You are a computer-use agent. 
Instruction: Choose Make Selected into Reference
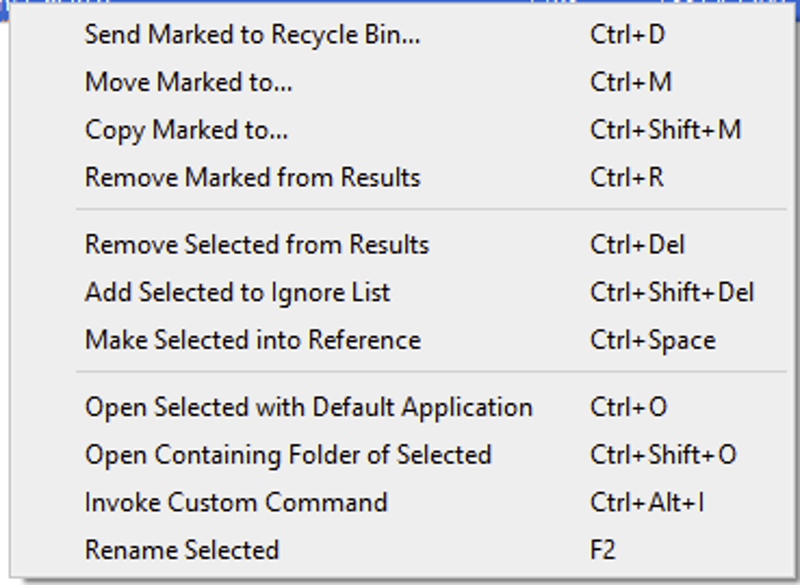tap(401, 340)
